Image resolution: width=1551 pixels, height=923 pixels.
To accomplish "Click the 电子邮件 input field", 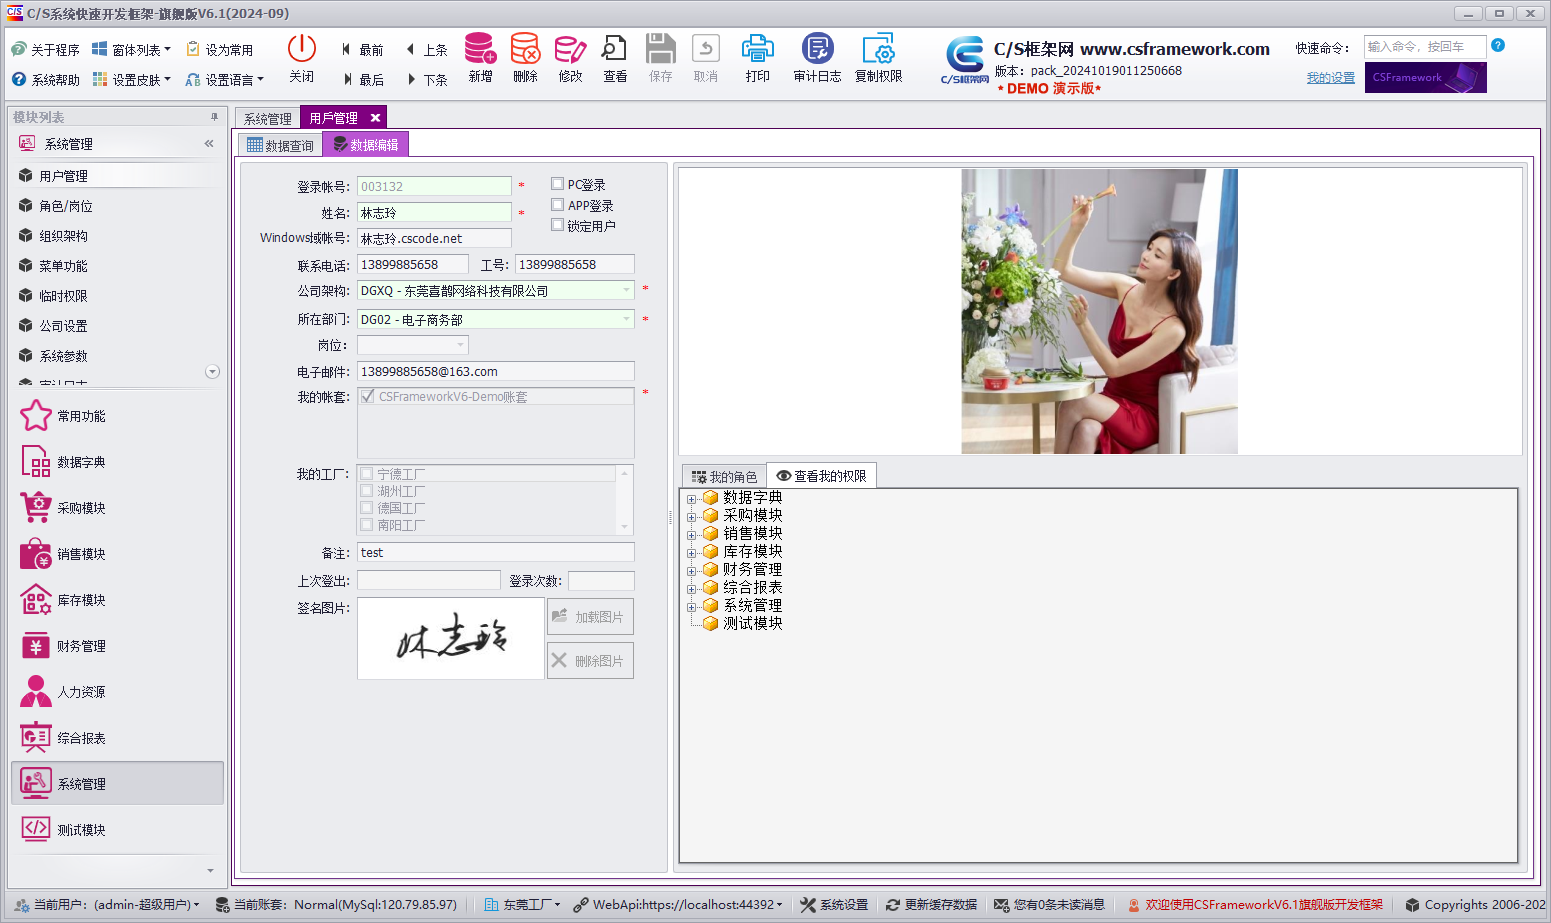I will click(496, 371).
